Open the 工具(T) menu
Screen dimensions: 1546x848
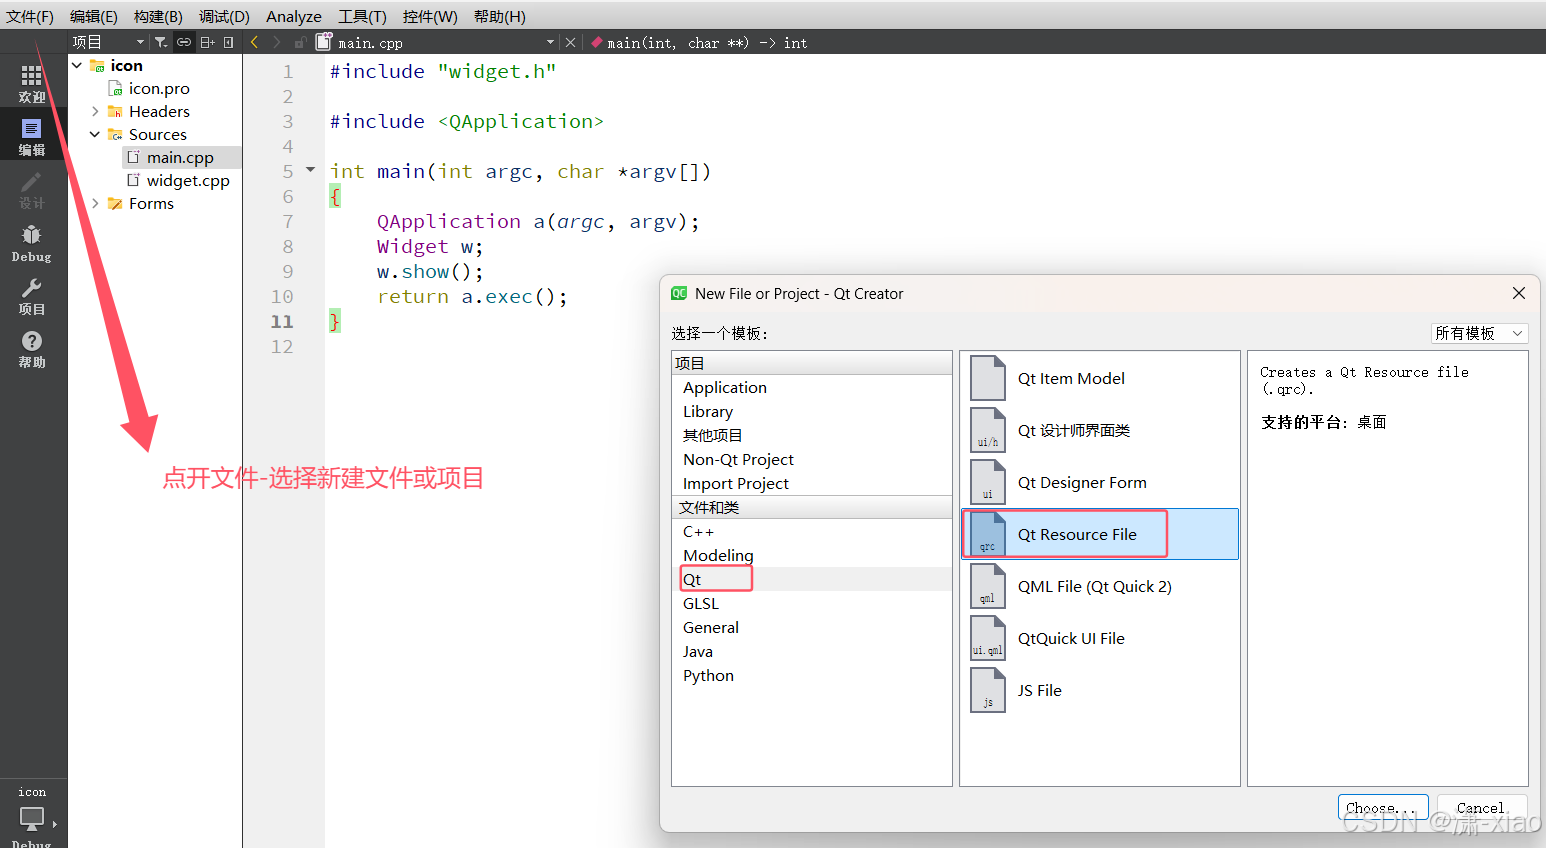click(362, 16)
